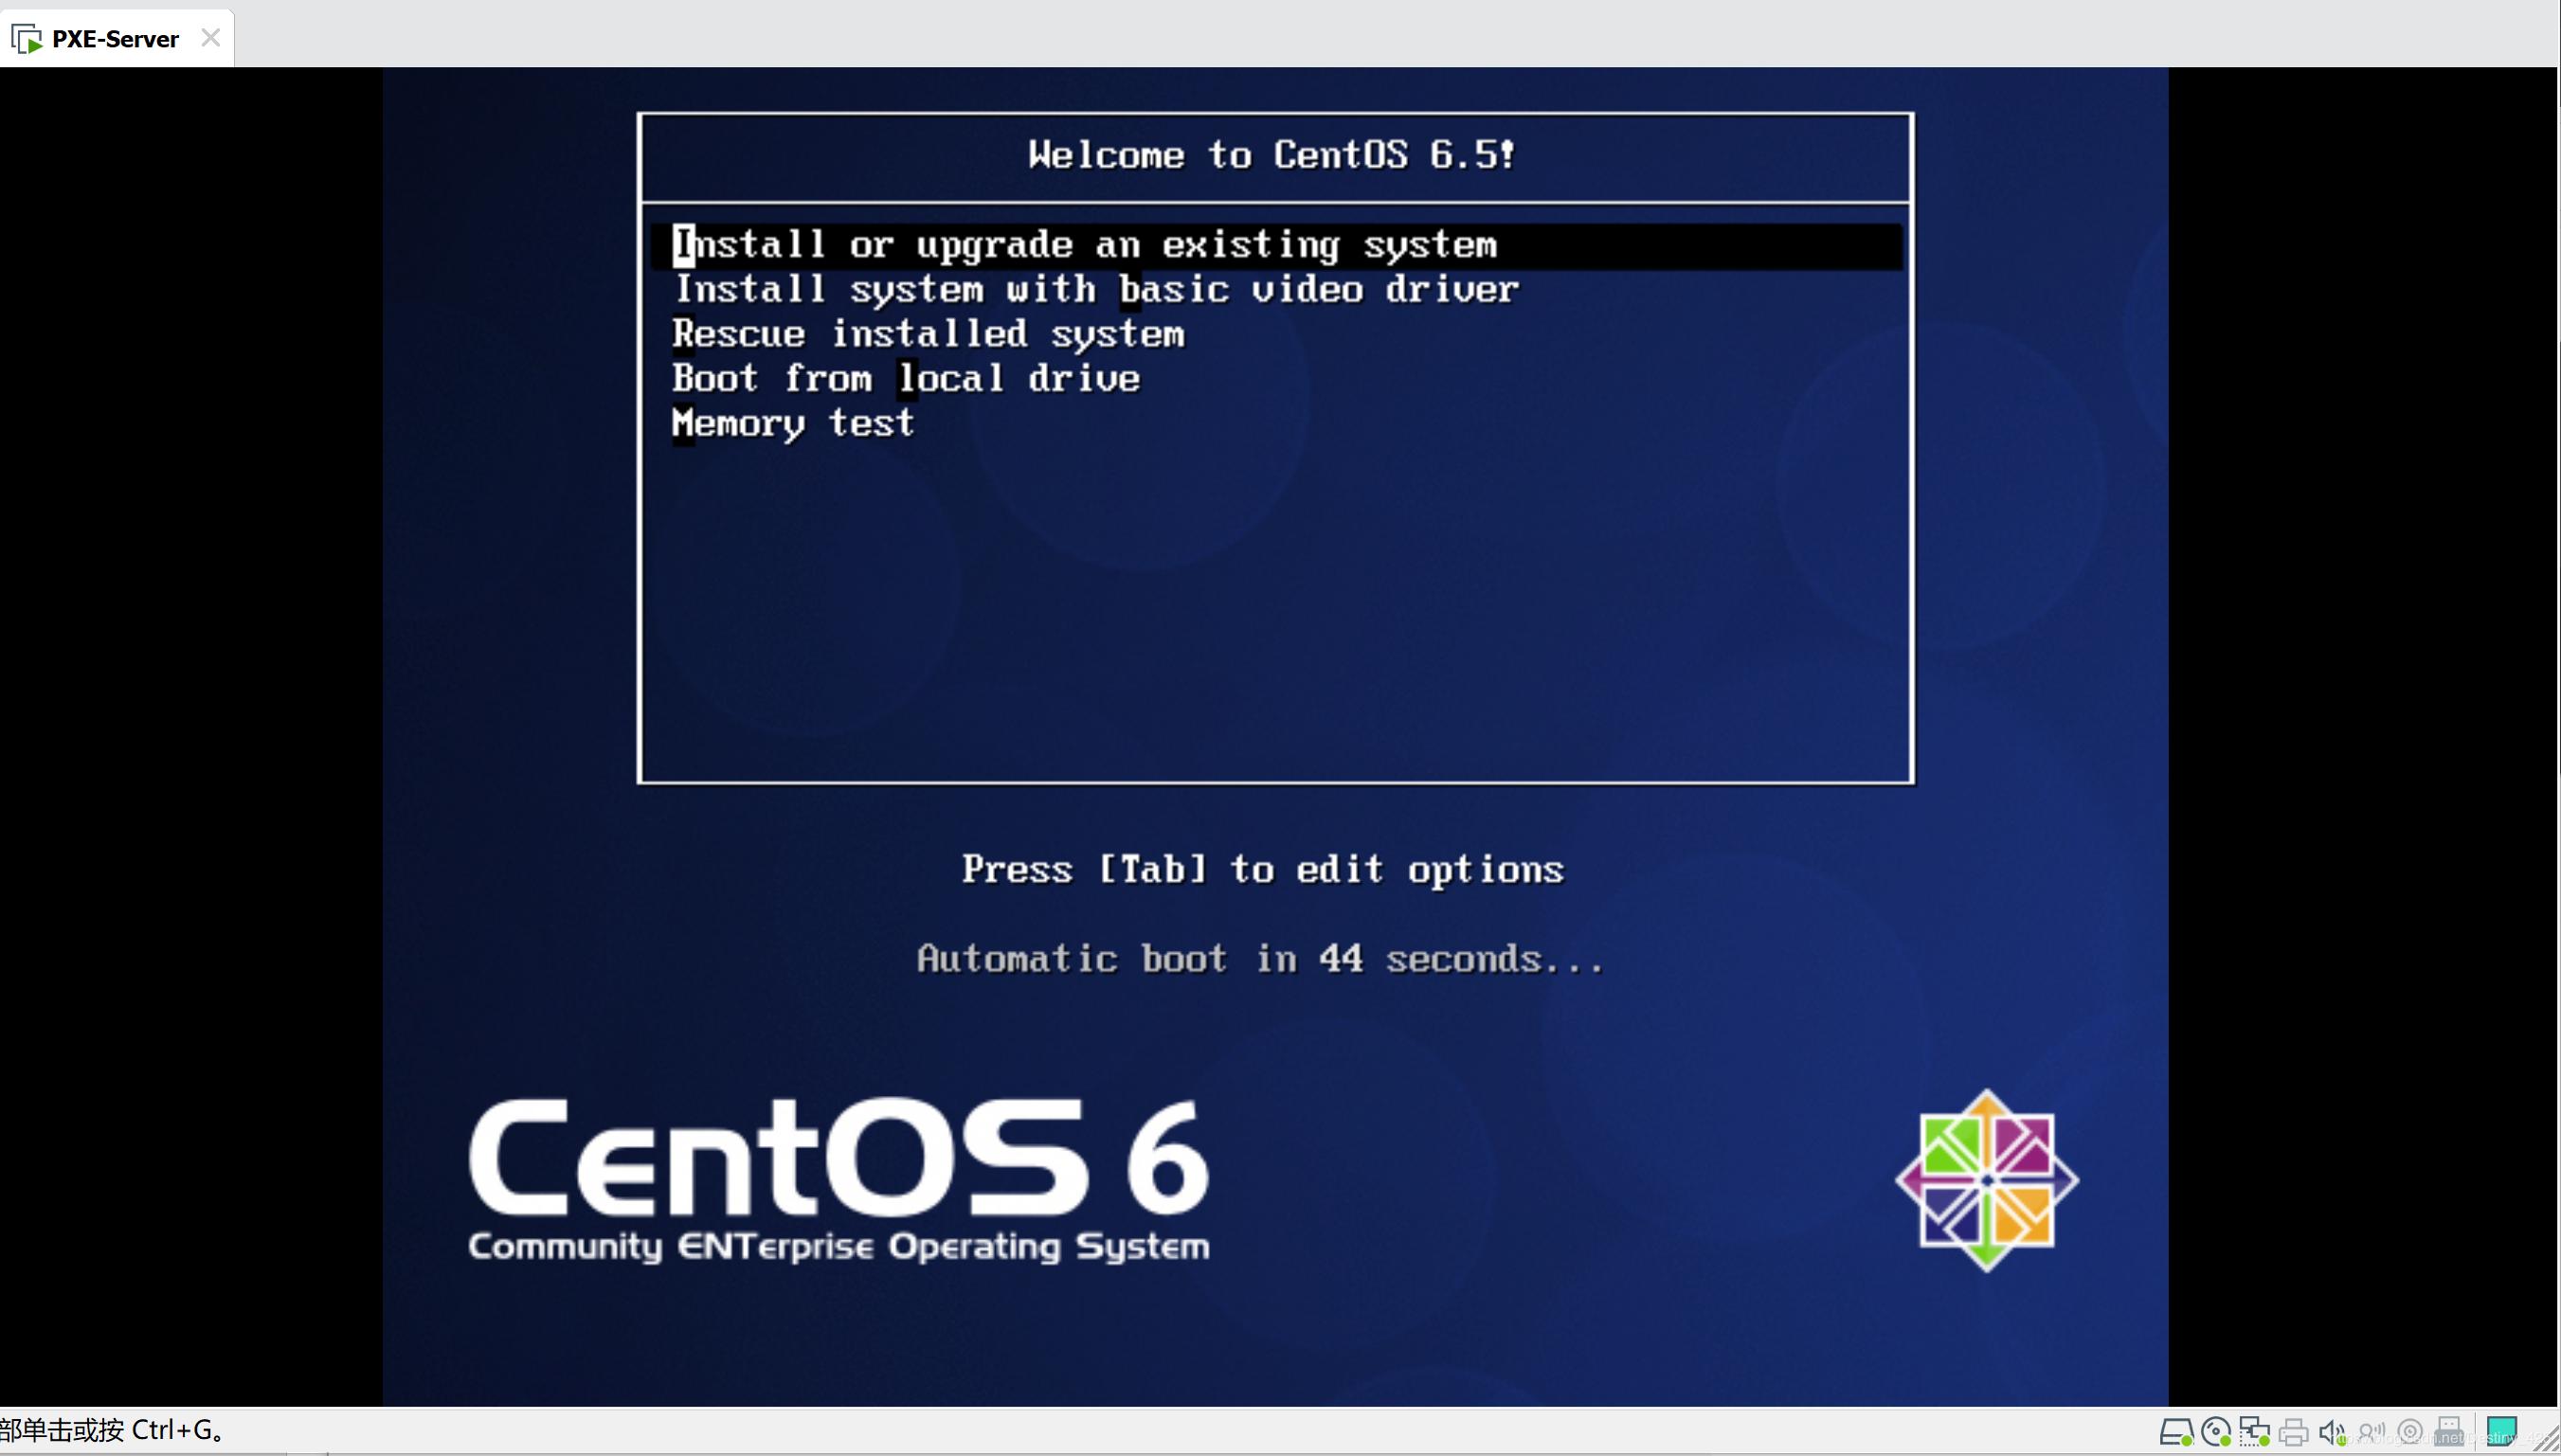Click the USB device icon in status bar
2561x1456 pixels.
pyautogui.click(x=2448, y=1430)
